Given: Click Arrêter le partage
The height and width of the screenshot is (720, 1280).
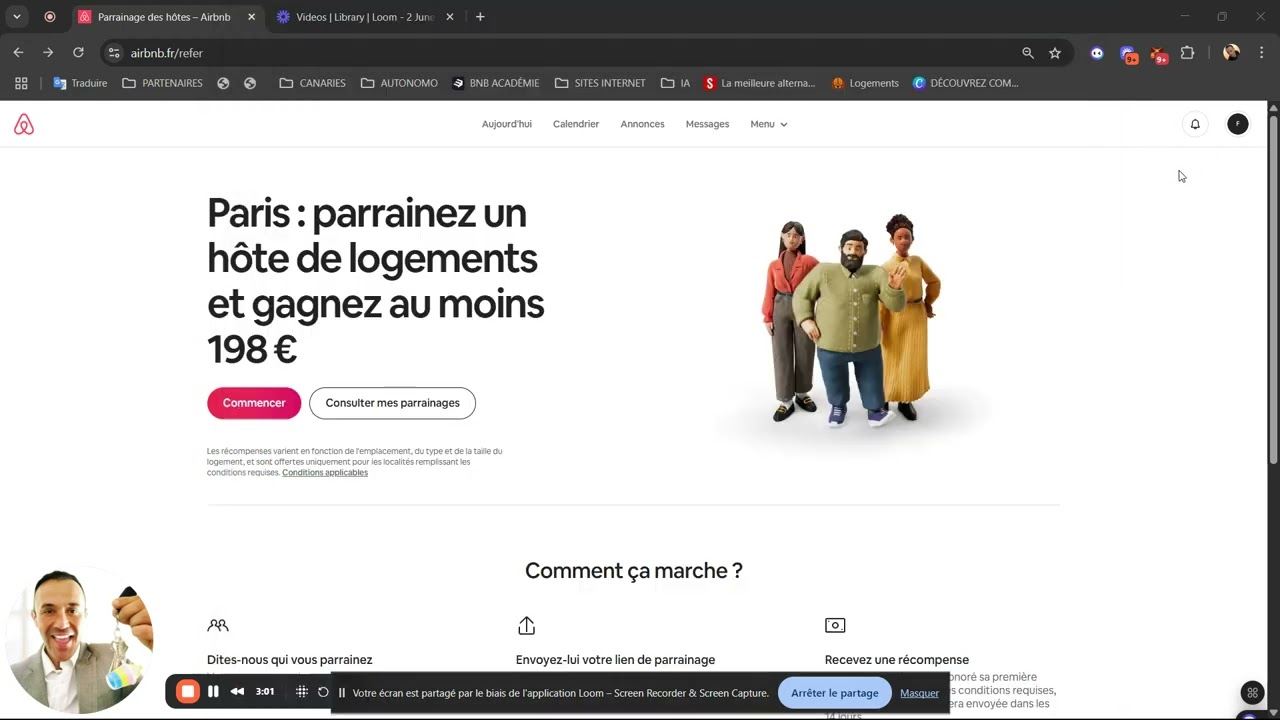Looking at the screenshot, I should pos(835,693).
